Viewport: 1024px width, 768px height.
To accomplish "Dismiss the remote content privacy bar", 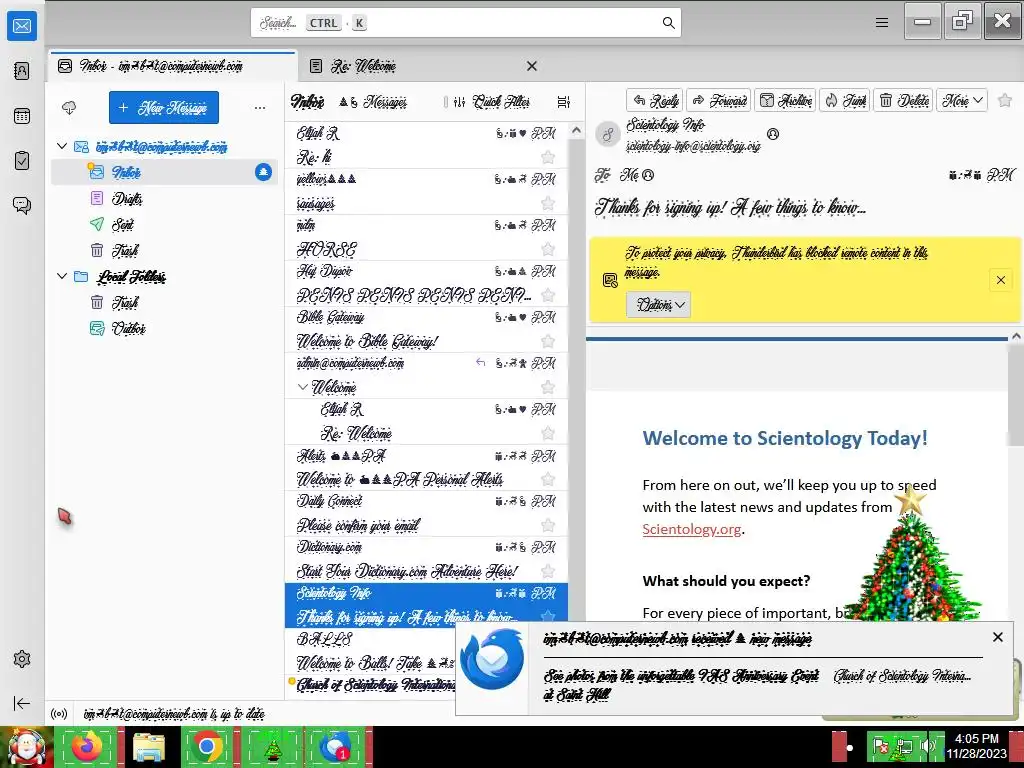I will (1000, 280).
